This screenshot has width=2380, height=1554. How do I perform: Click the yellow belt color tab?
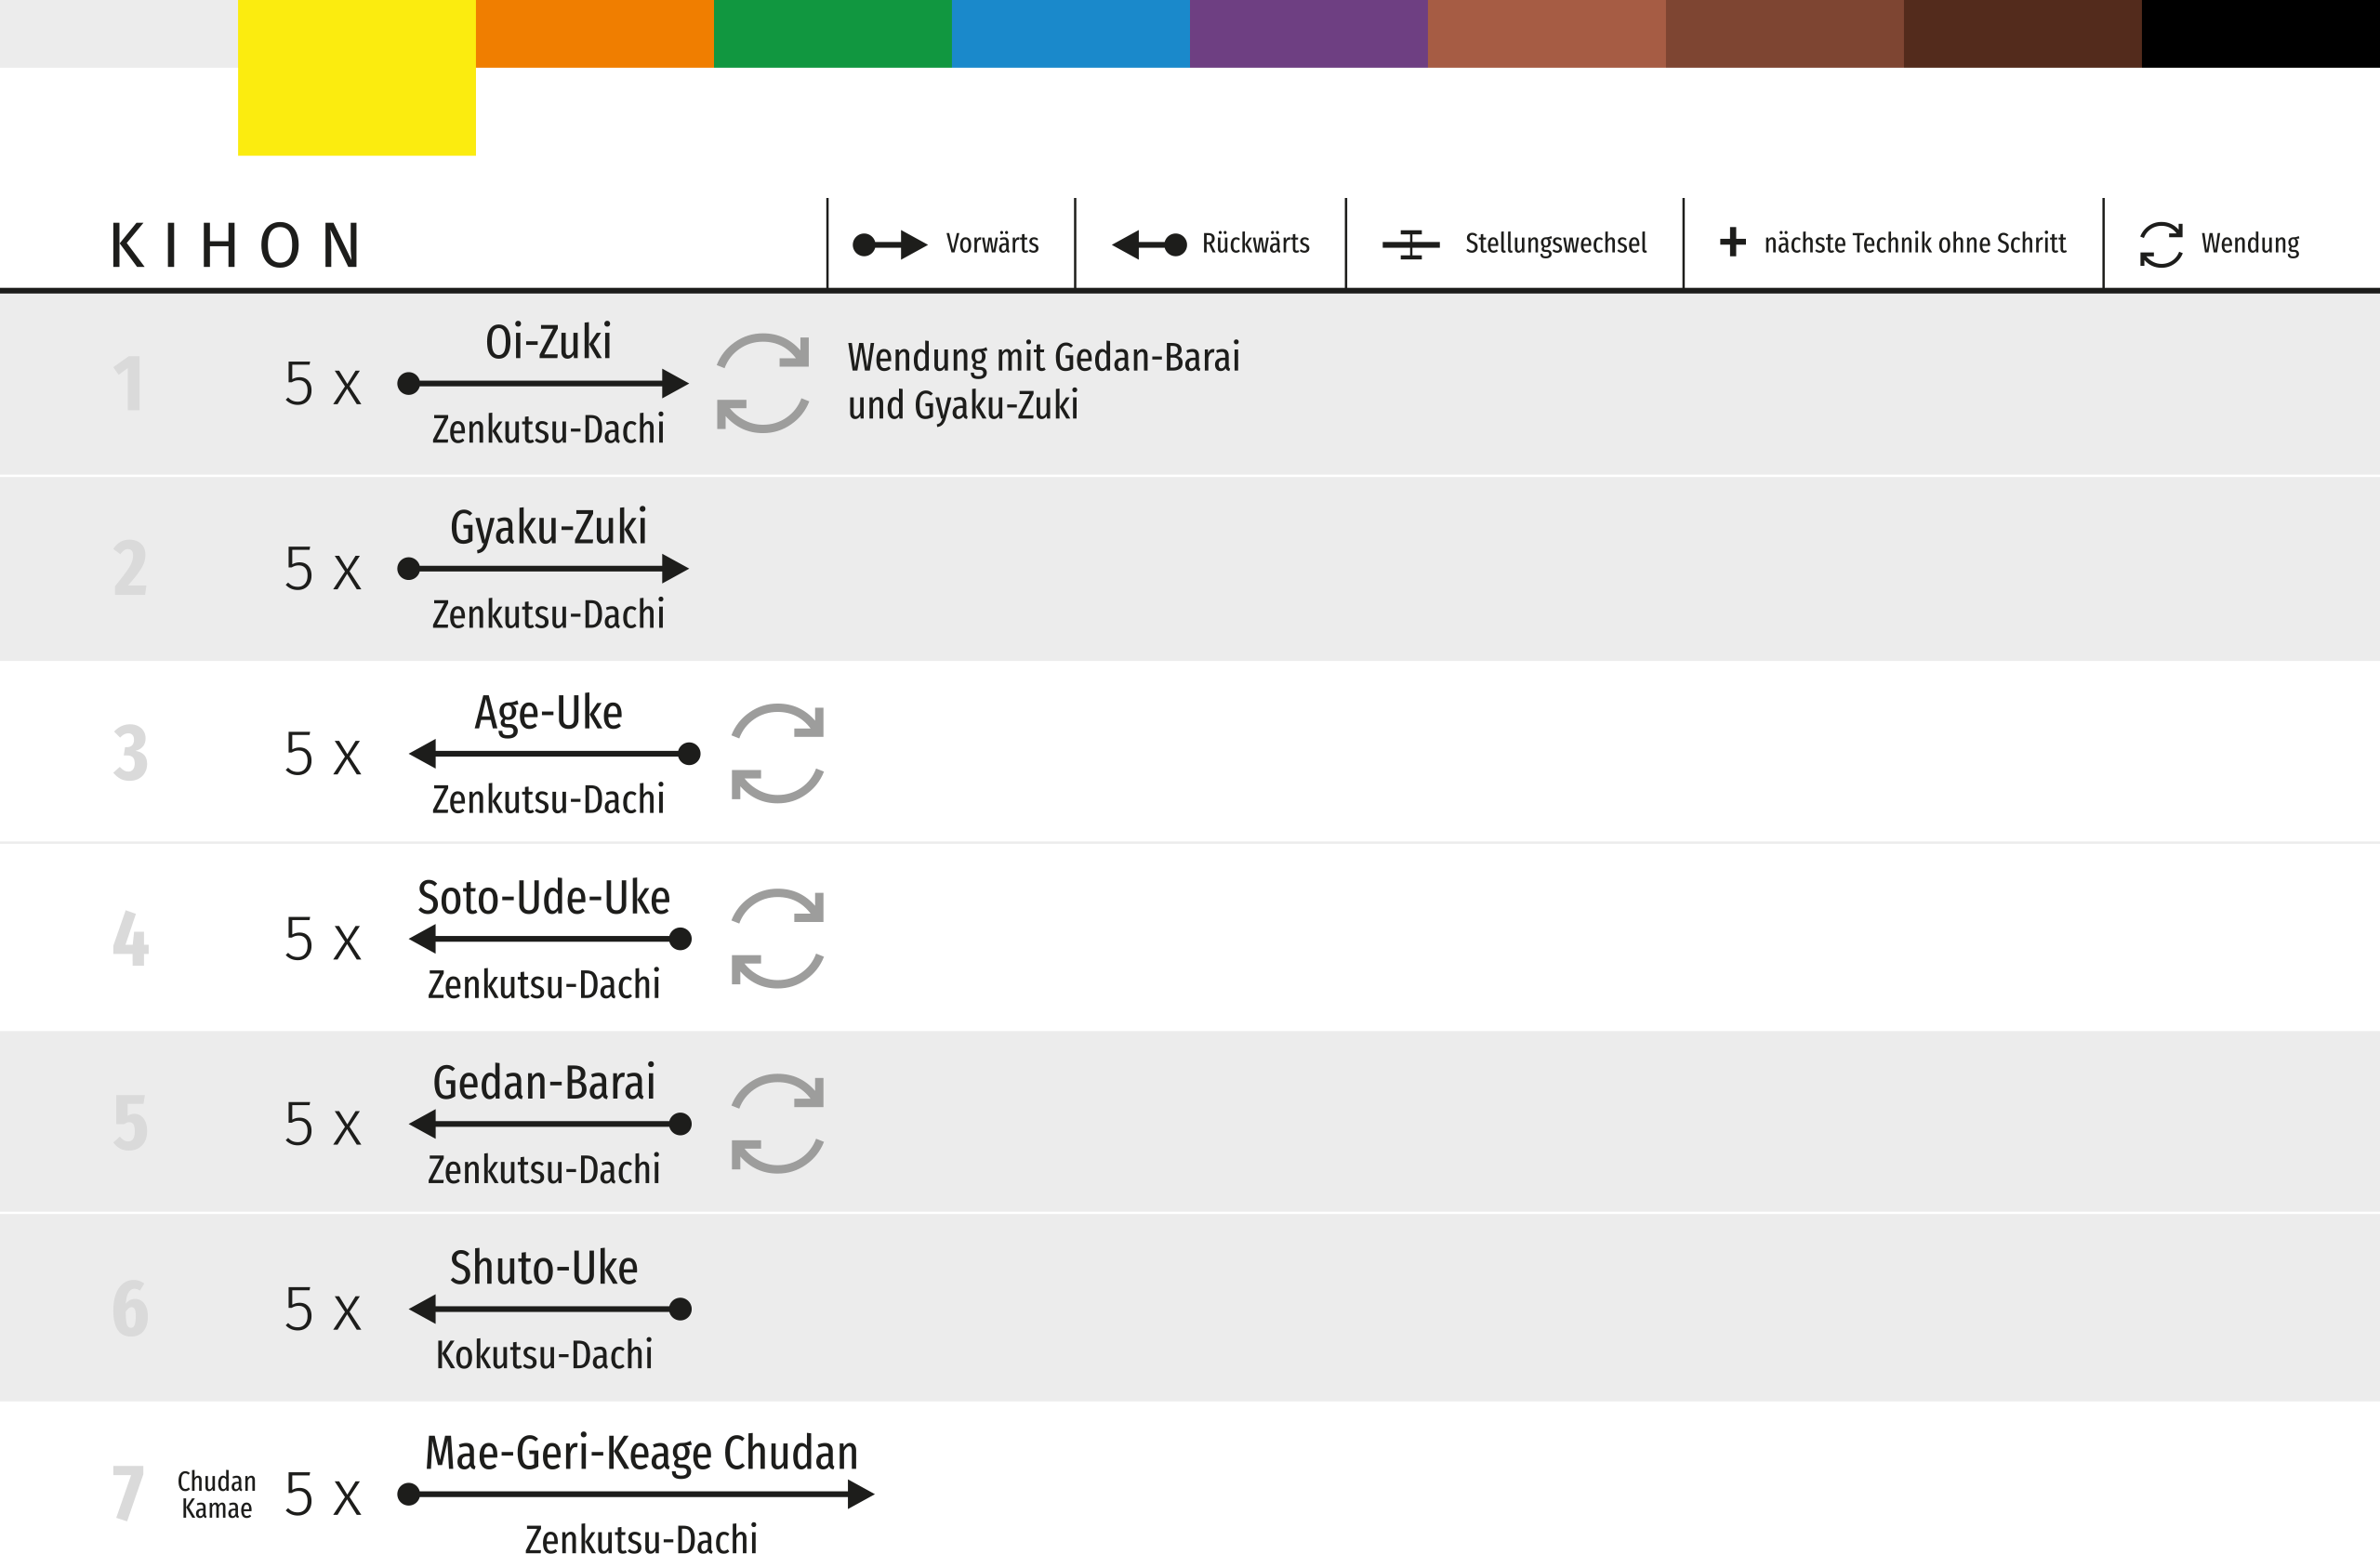(356, 76)
